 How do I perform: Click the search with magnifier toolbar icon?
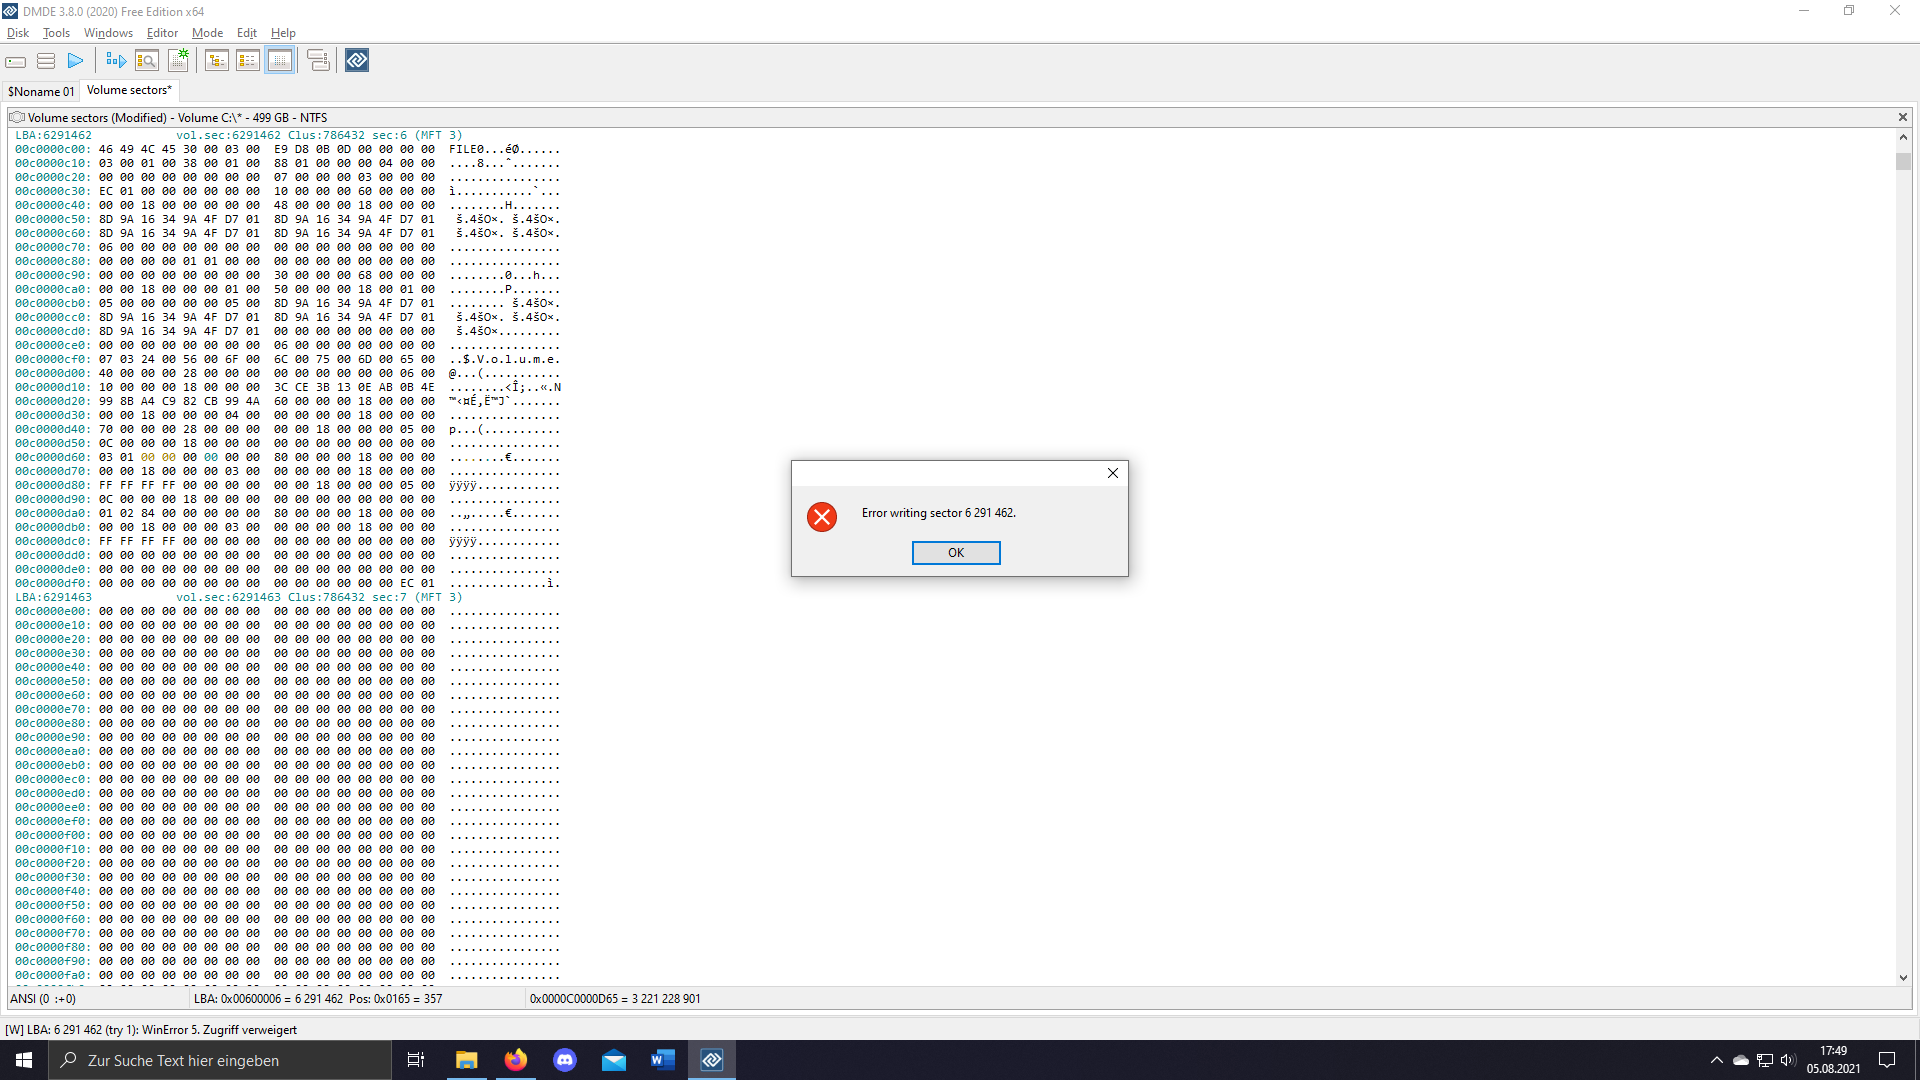pyautogui.click(x=147, y=61)
